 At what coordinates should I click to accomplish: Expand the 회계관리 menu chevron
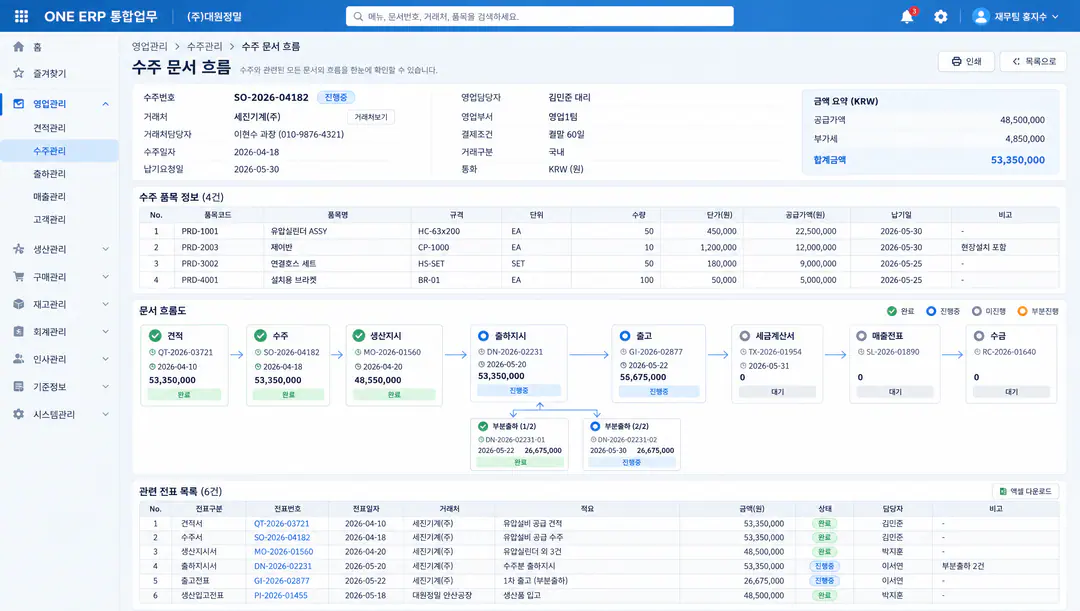pos(105,332)
